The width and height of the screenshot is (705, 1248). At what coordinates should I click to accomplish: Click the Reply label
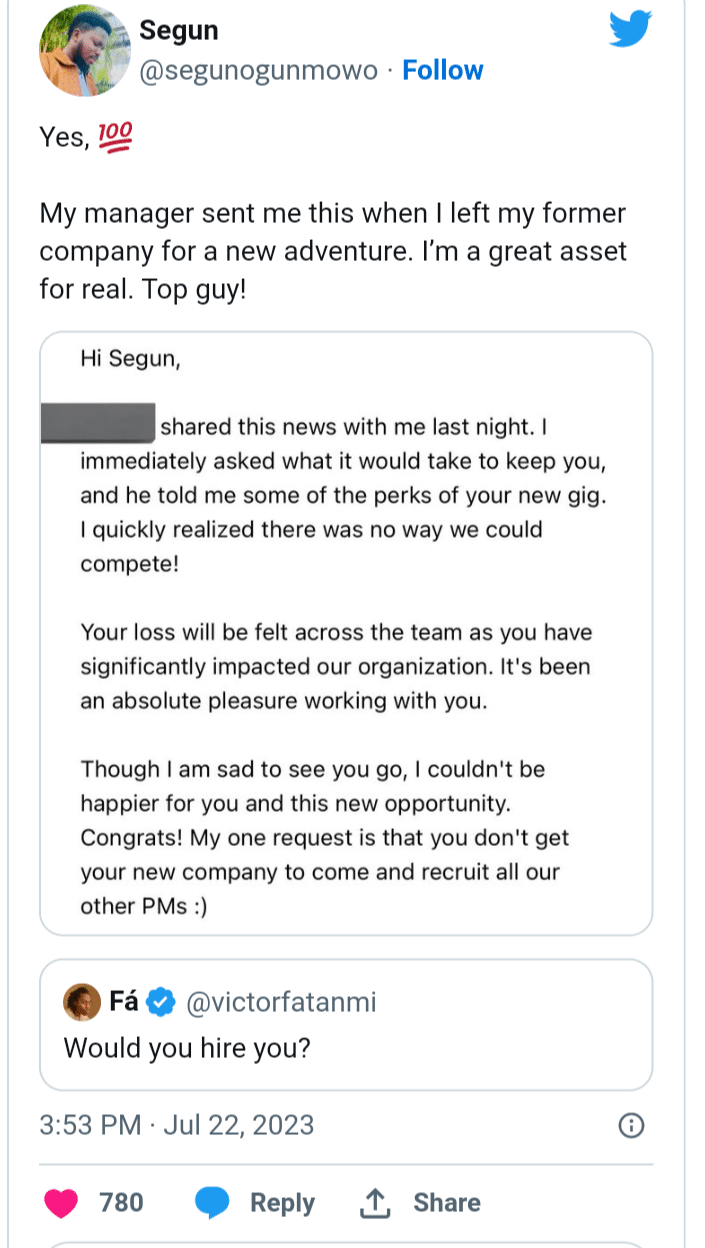point(282,1203)
